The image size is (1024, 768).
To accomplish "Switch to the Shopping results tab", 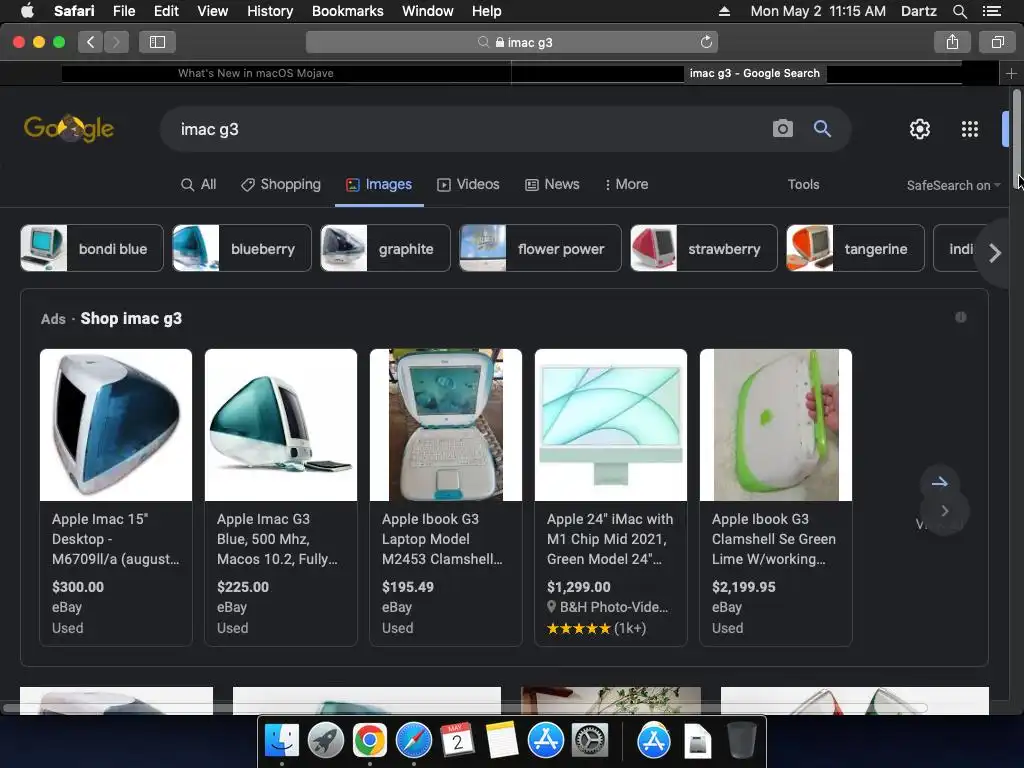I will point(281,184).
